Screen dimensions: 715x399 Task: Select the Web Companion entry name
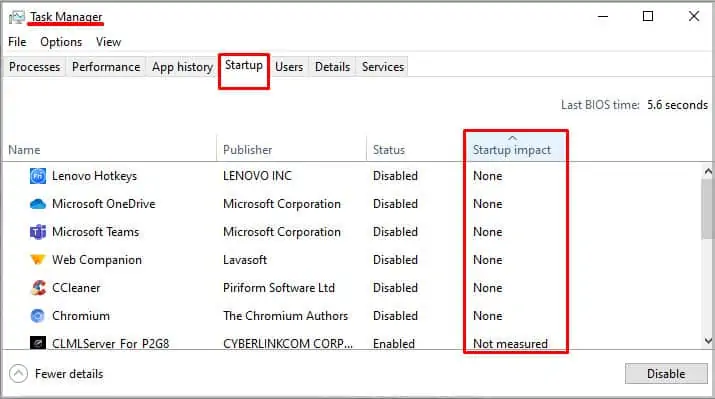click(97, 260)
